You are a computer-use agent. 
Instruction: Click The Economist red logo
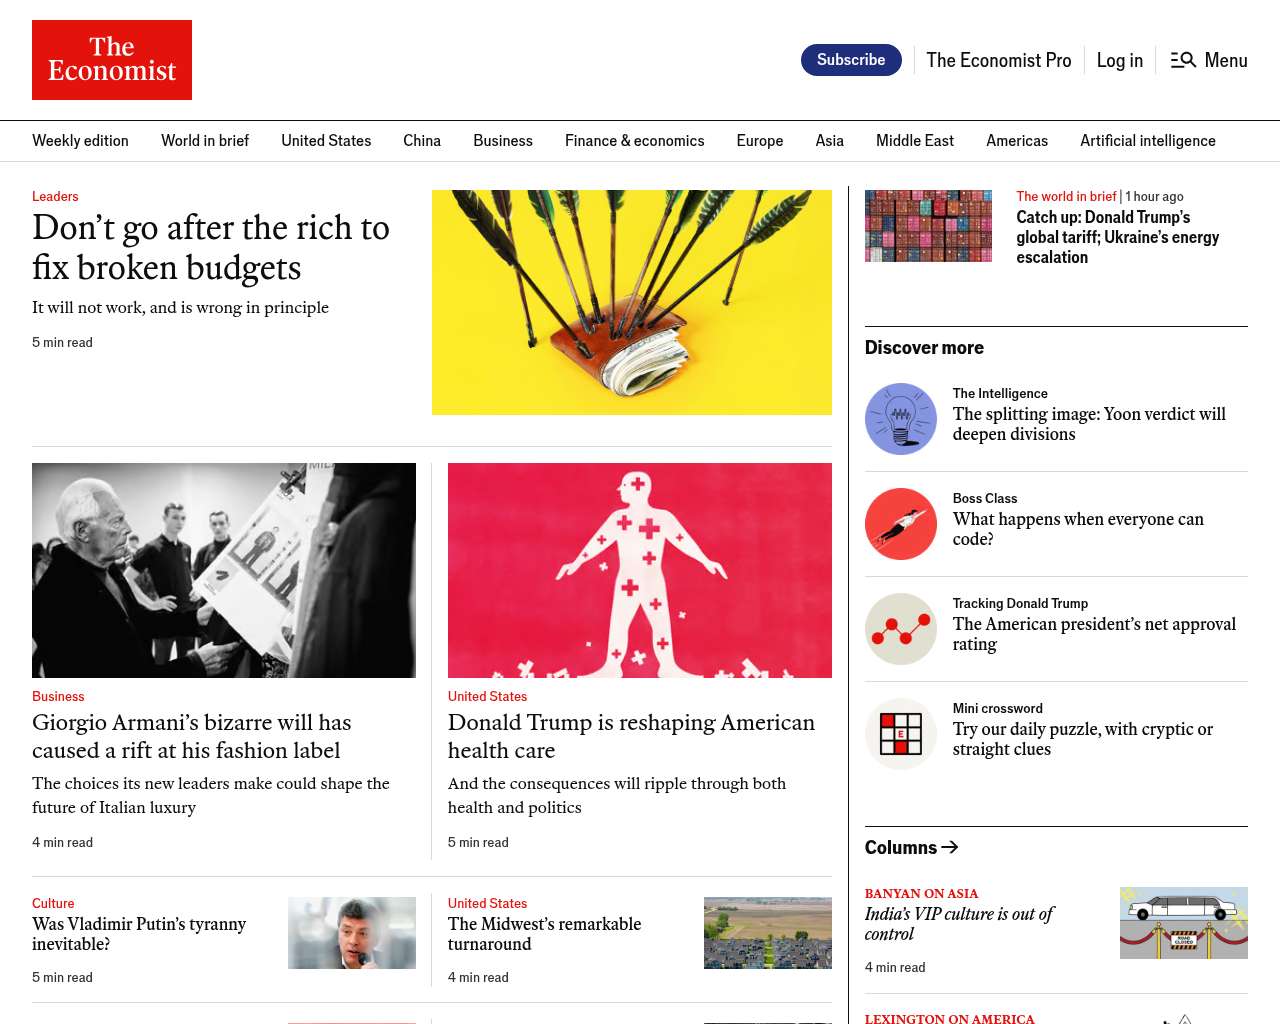click(112, 60)
